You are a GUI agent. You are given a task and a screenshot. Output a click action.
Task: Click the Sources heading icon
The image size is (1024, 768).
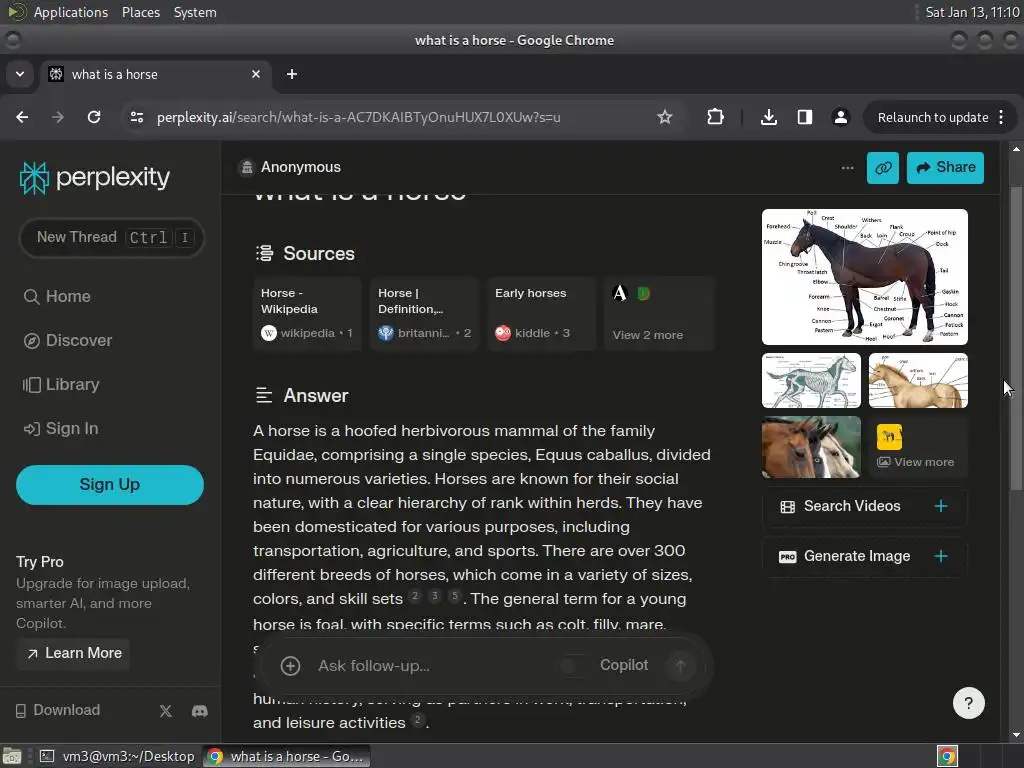[264, 253]
